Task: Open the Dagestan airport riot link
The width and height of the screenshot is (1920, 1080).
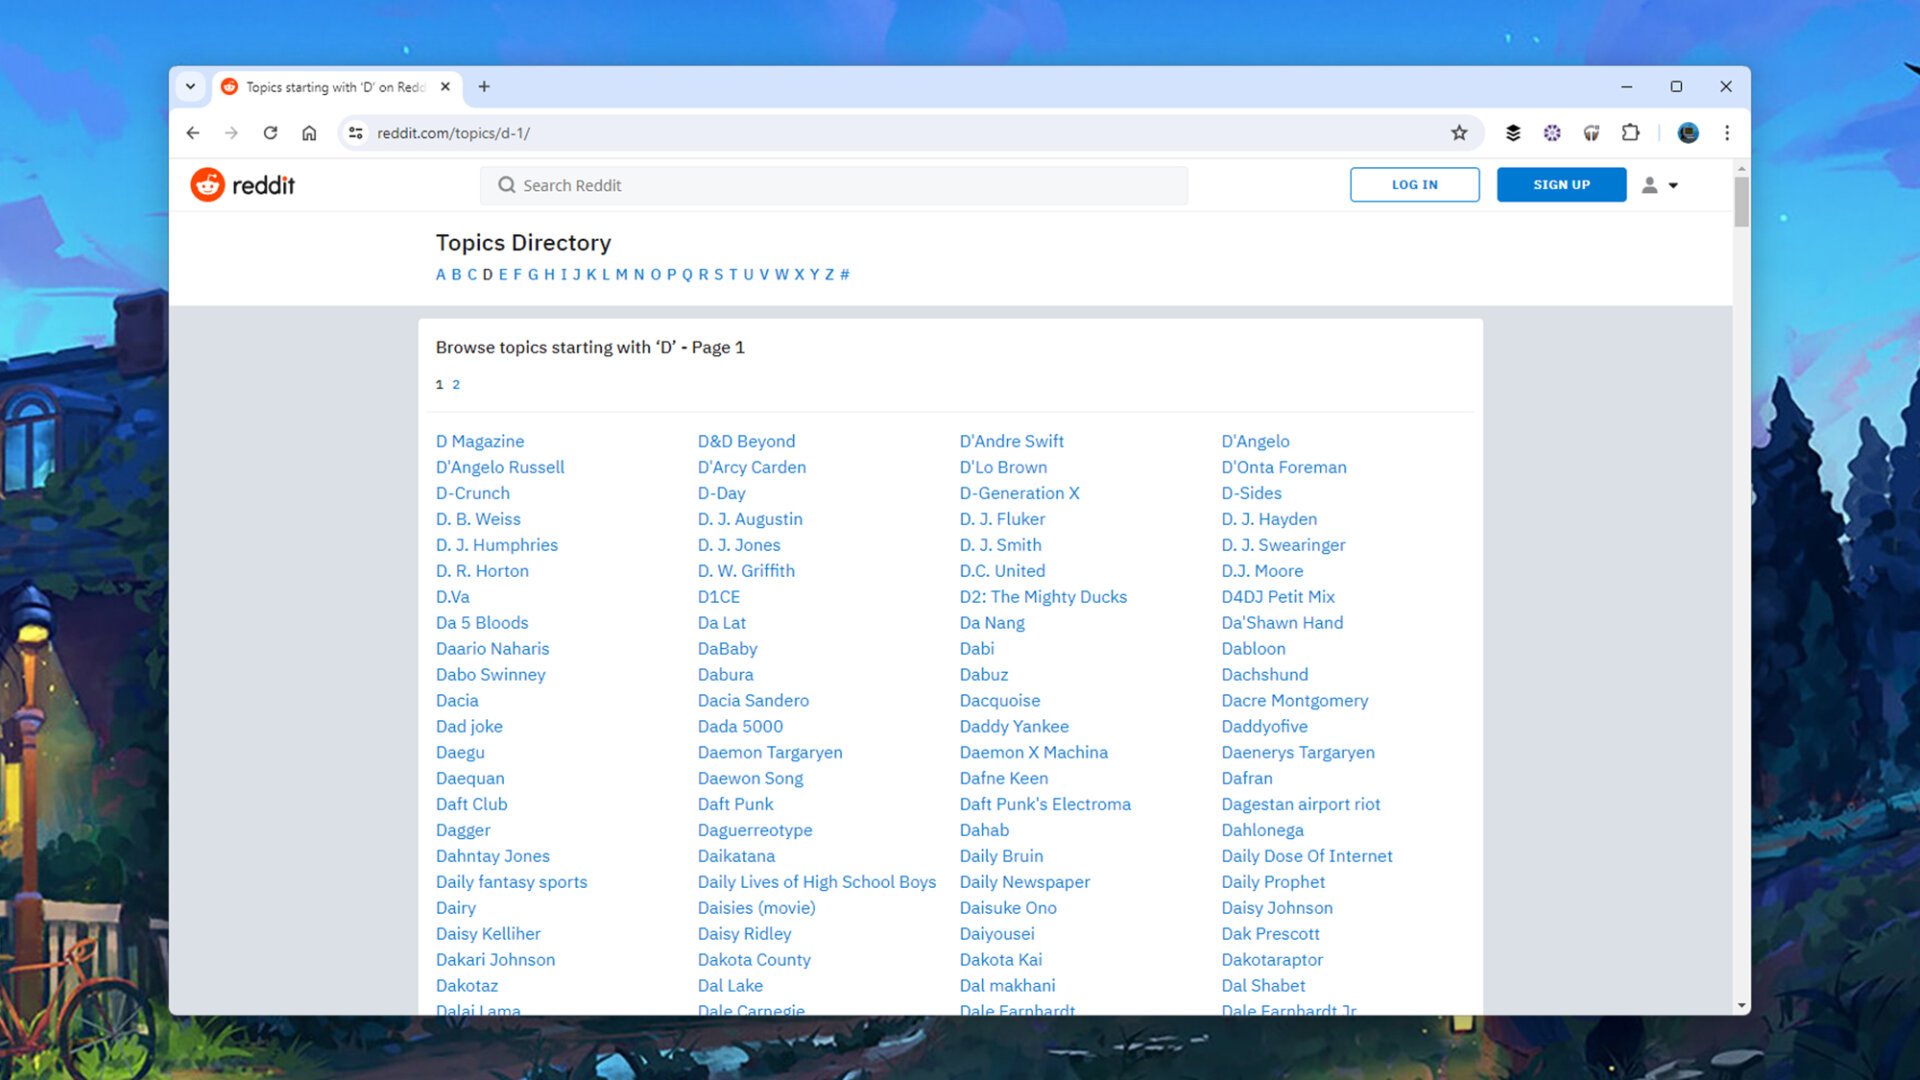Action: tap(1300, 804)
